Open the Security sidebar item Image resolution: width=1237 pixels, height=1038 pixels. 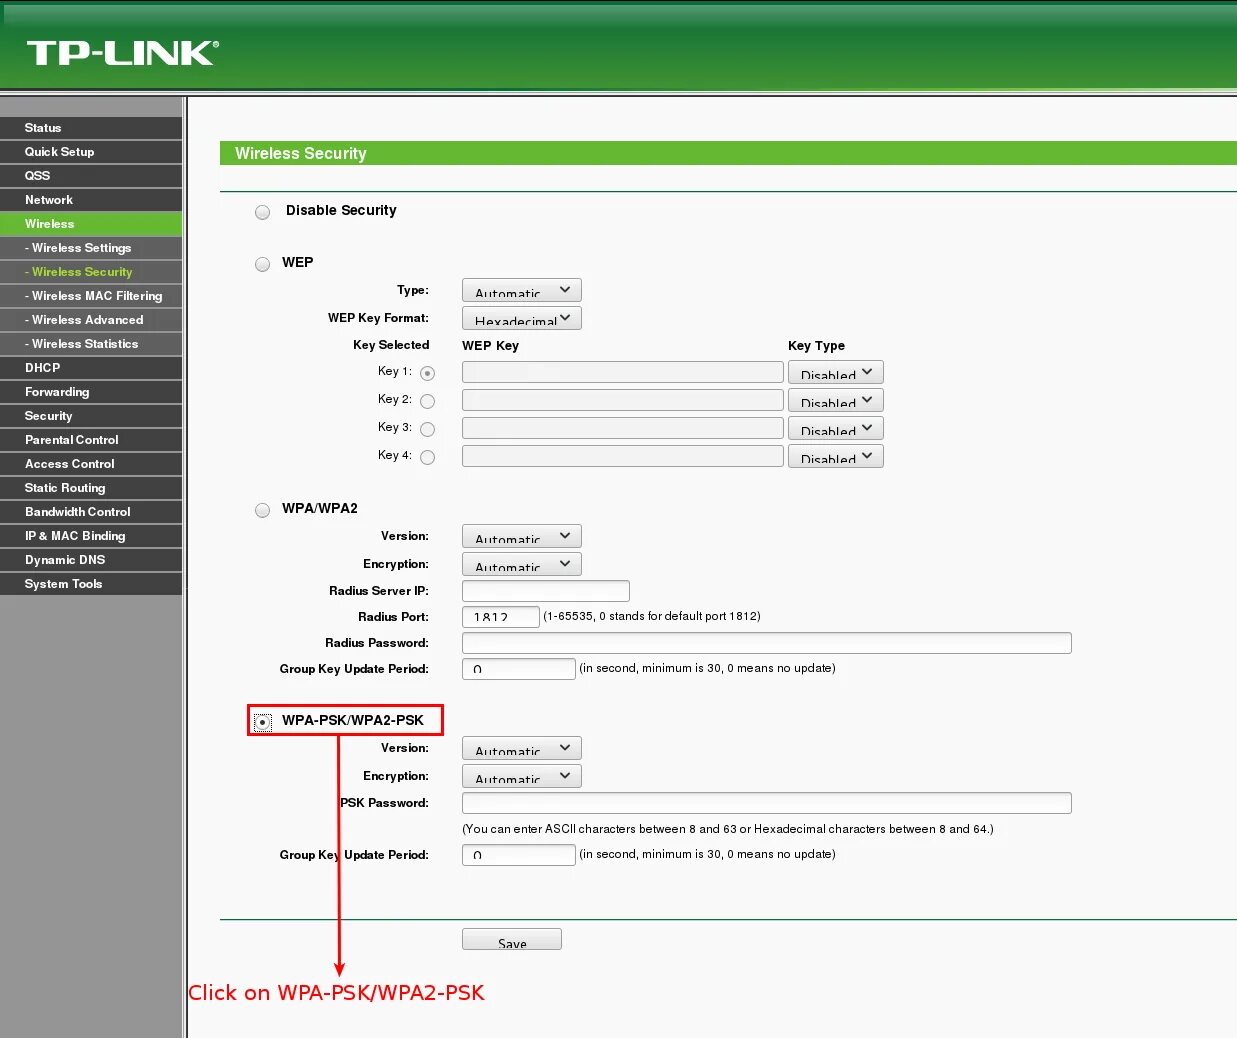click(91, 416)
